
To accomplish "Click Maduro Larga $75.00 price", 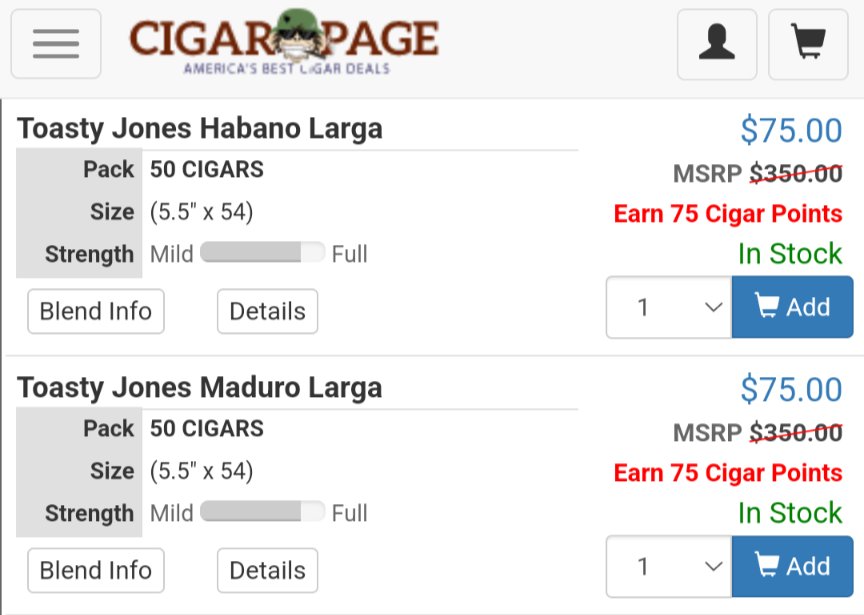I will tap(791, 390).
